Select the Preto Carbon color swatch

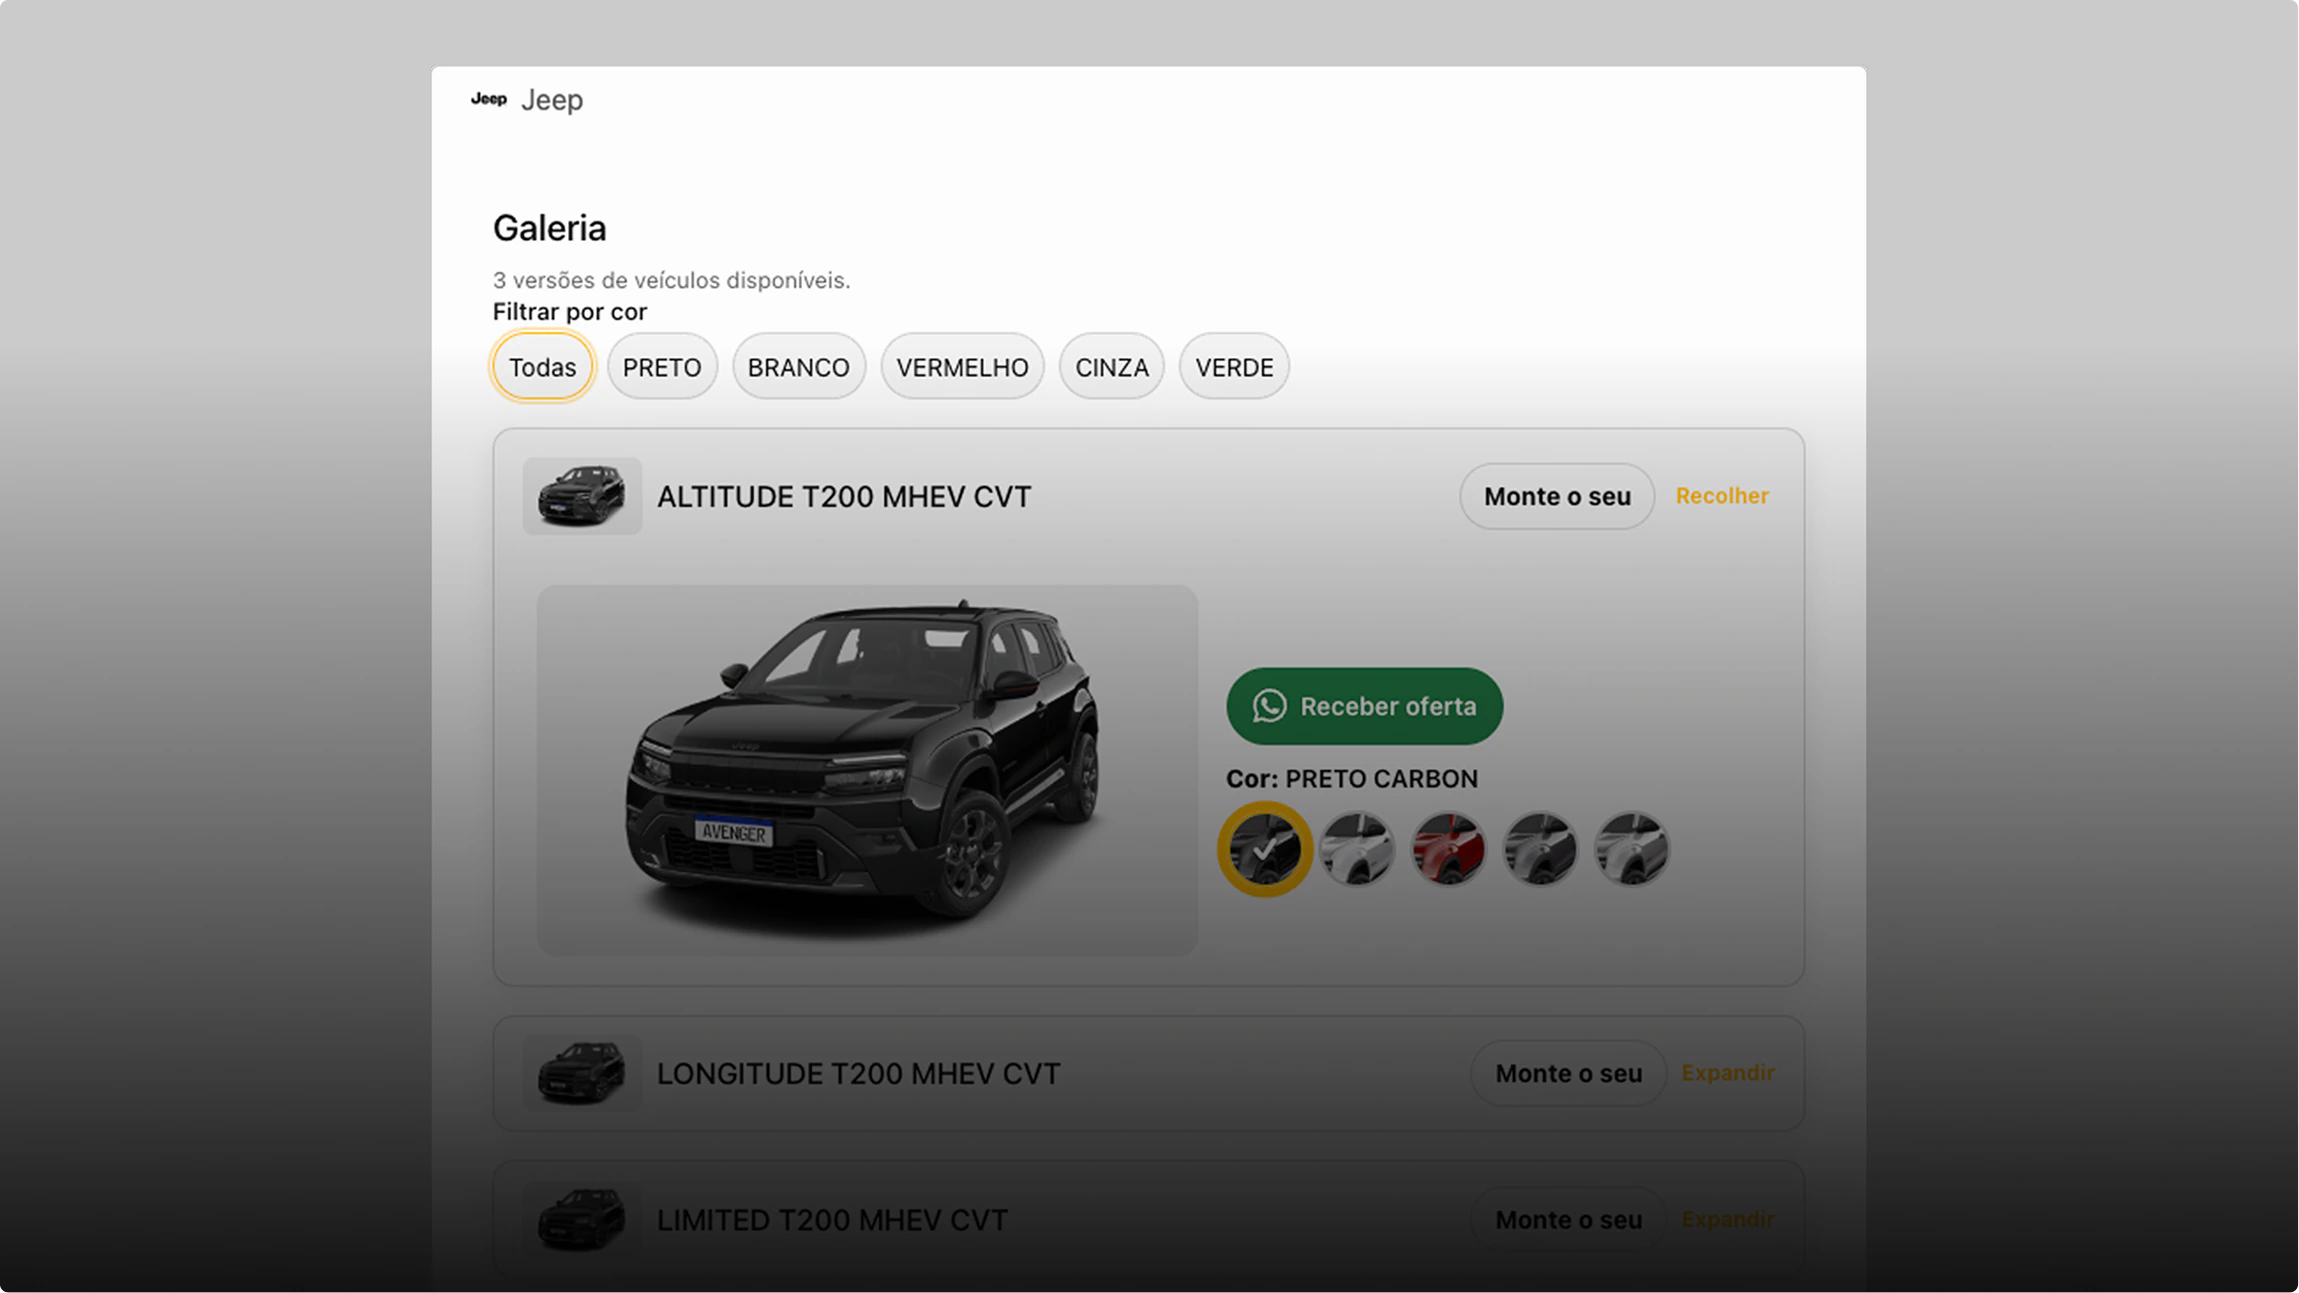[x=1265, y=849]
